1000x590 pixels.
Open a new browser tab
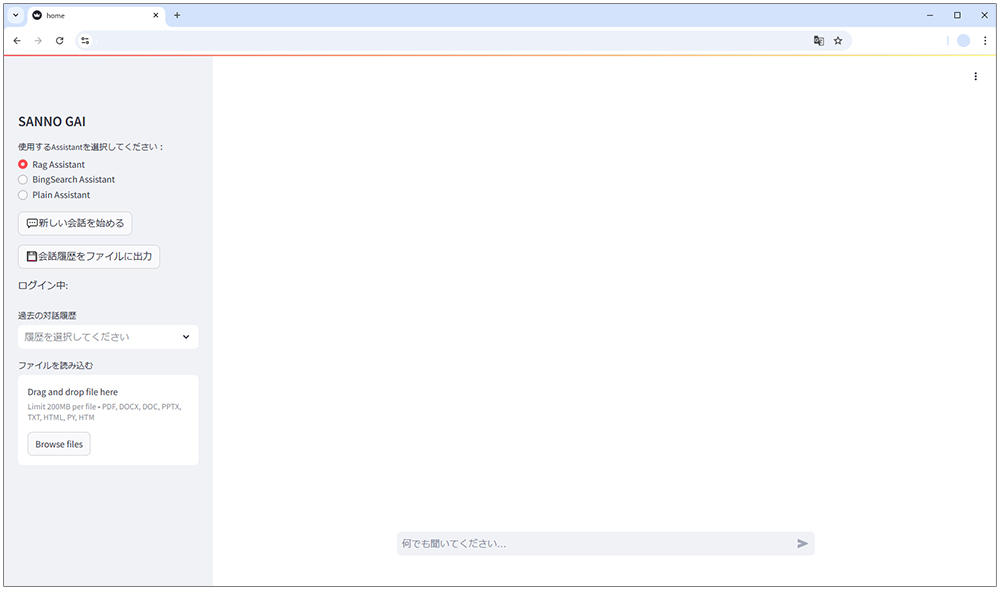(x=177, y=15)
